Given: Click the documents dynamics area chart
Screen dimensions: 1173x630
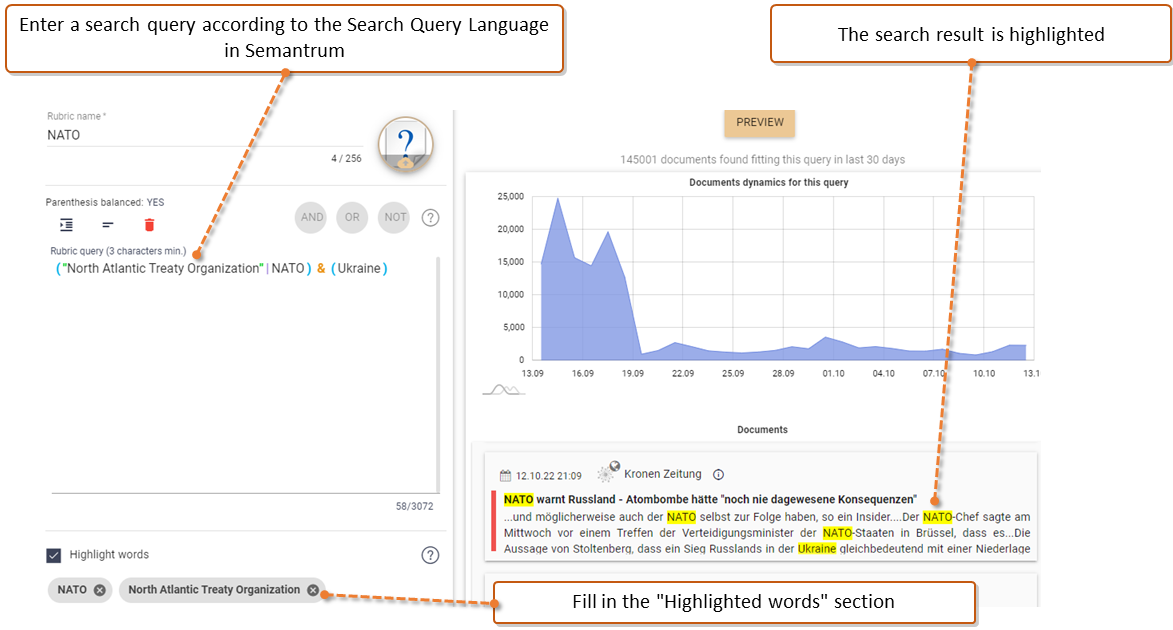Looking at the screenshot, I should coord(783,278).
